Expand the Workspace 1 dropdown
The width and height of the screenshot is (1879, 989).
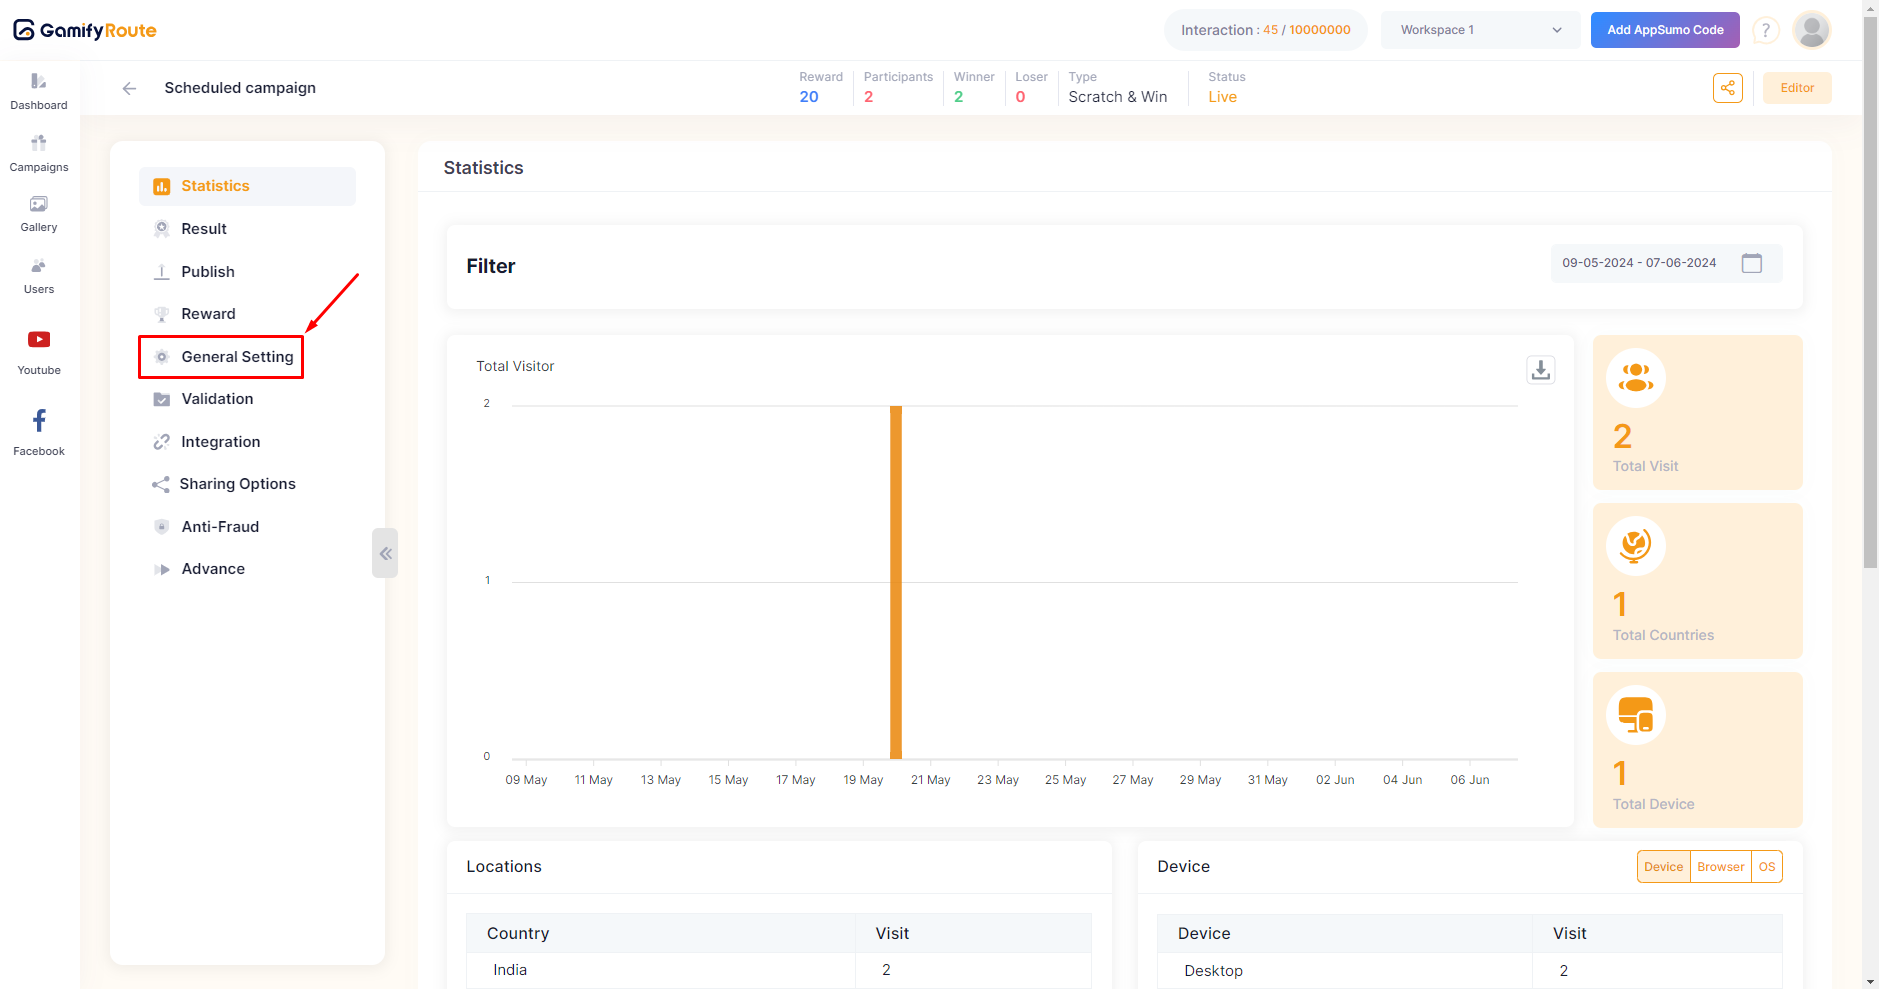pyautogui.click(x=1480, y=30)
